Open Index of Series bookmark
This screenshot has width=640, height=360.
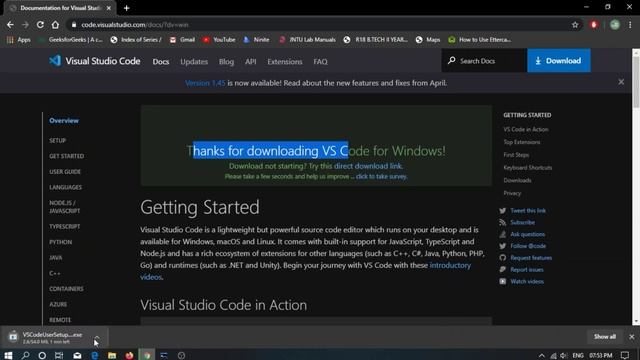(136, 40)
